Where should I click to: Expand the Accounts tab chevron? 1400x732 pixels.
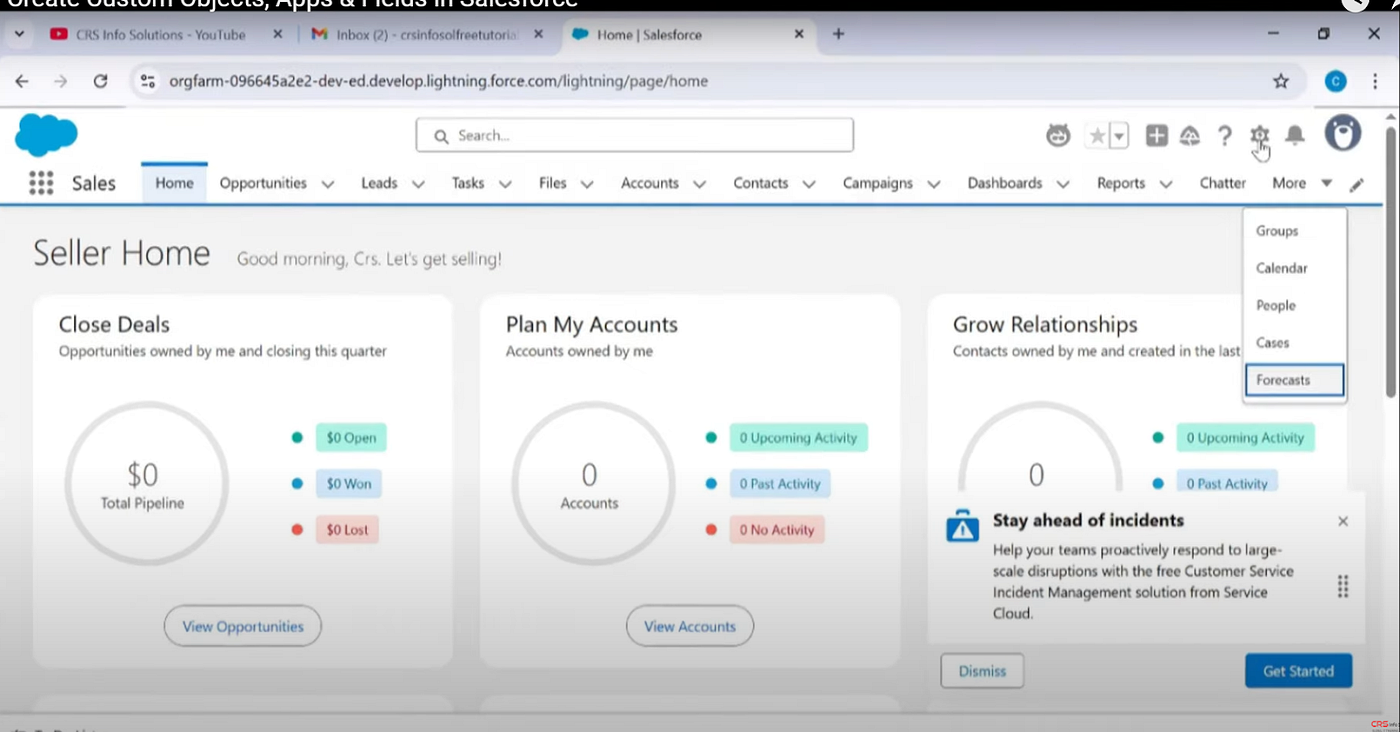[x=699, y=184]
